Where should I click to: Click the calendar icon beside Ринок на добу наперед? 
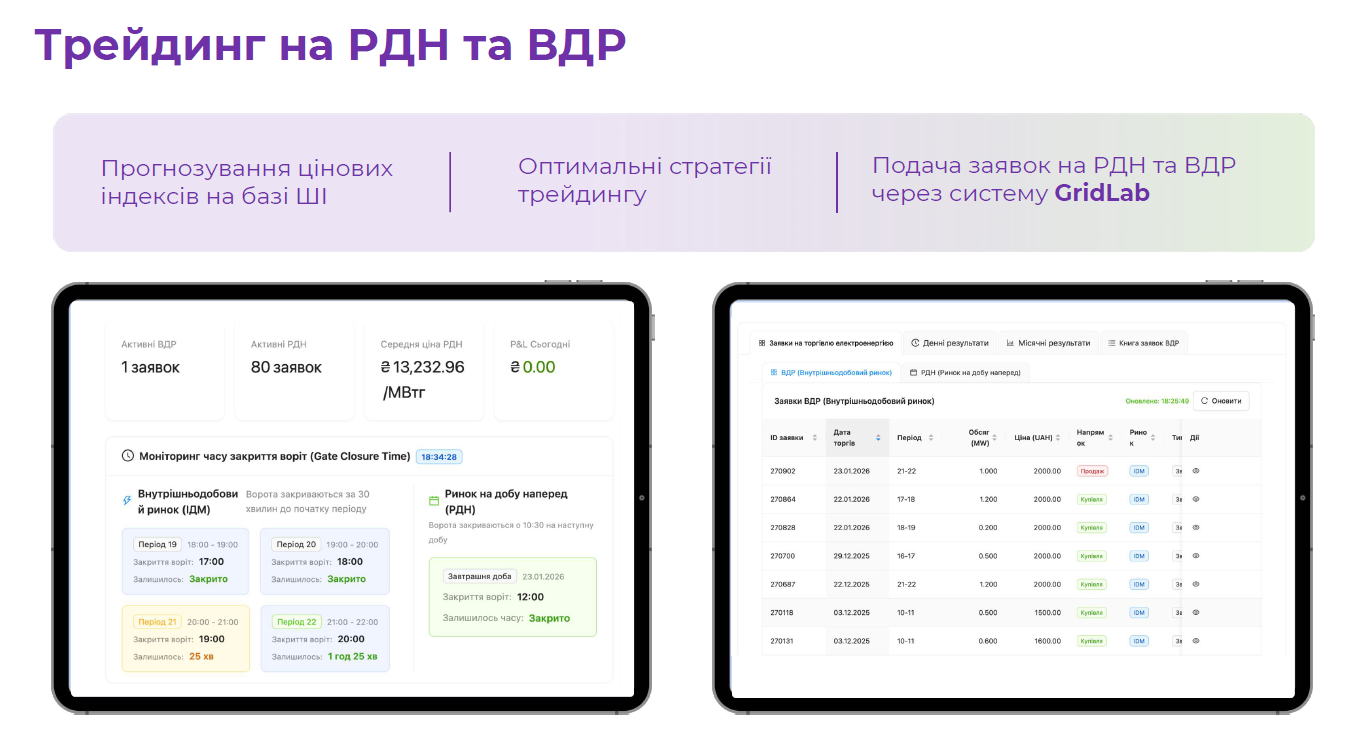[x=434, y=501]
